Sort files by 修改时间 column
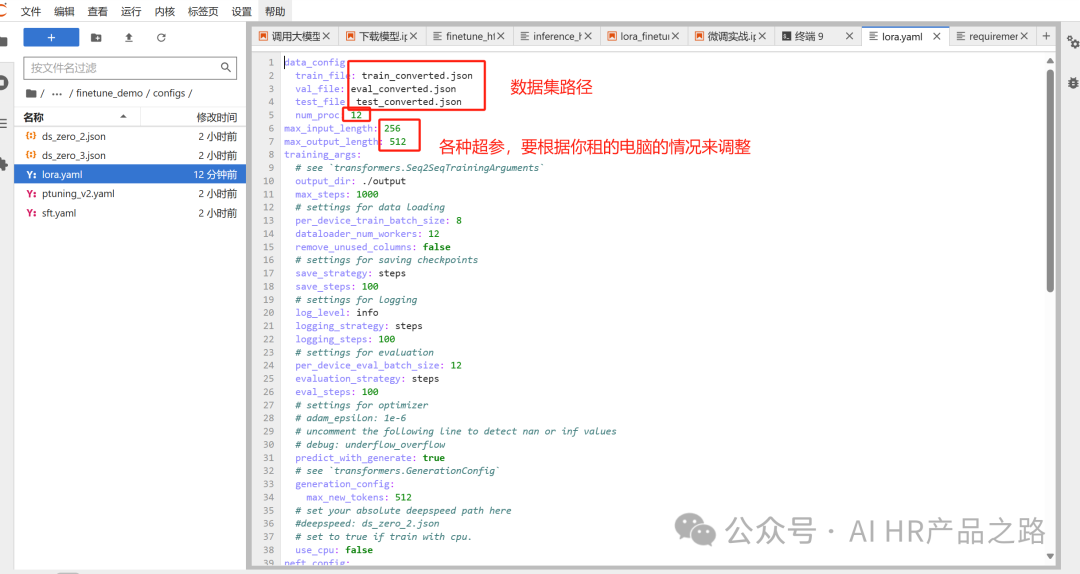 click(x=216, y=117)
